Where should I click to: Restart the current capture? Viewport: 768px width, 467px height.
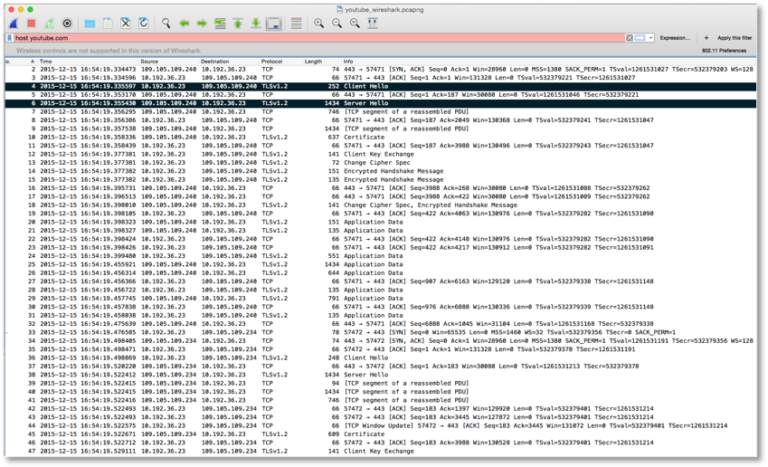pyautogui.click(x=48, y=21)
